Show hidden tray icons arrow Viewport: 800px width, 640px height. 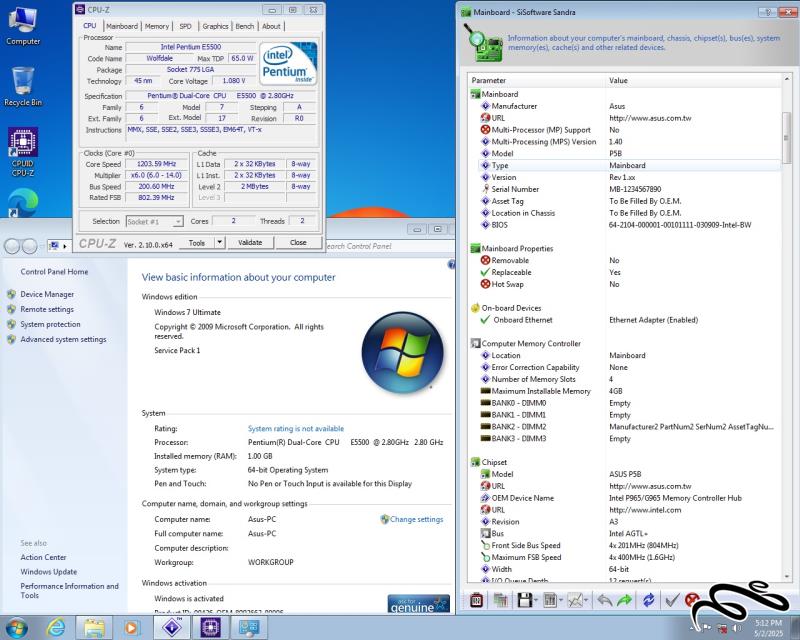(694, 628)
